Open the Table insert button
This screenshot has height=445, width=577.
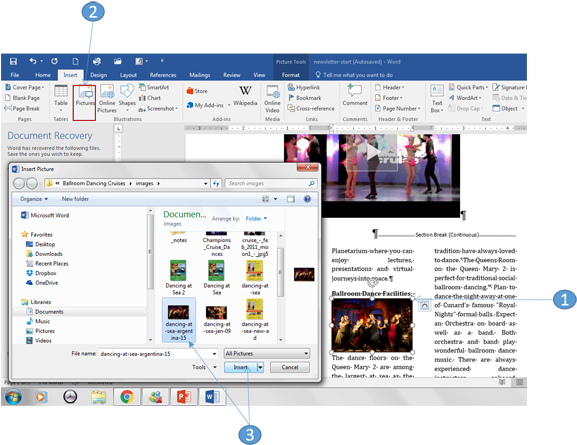coord(61,98)
